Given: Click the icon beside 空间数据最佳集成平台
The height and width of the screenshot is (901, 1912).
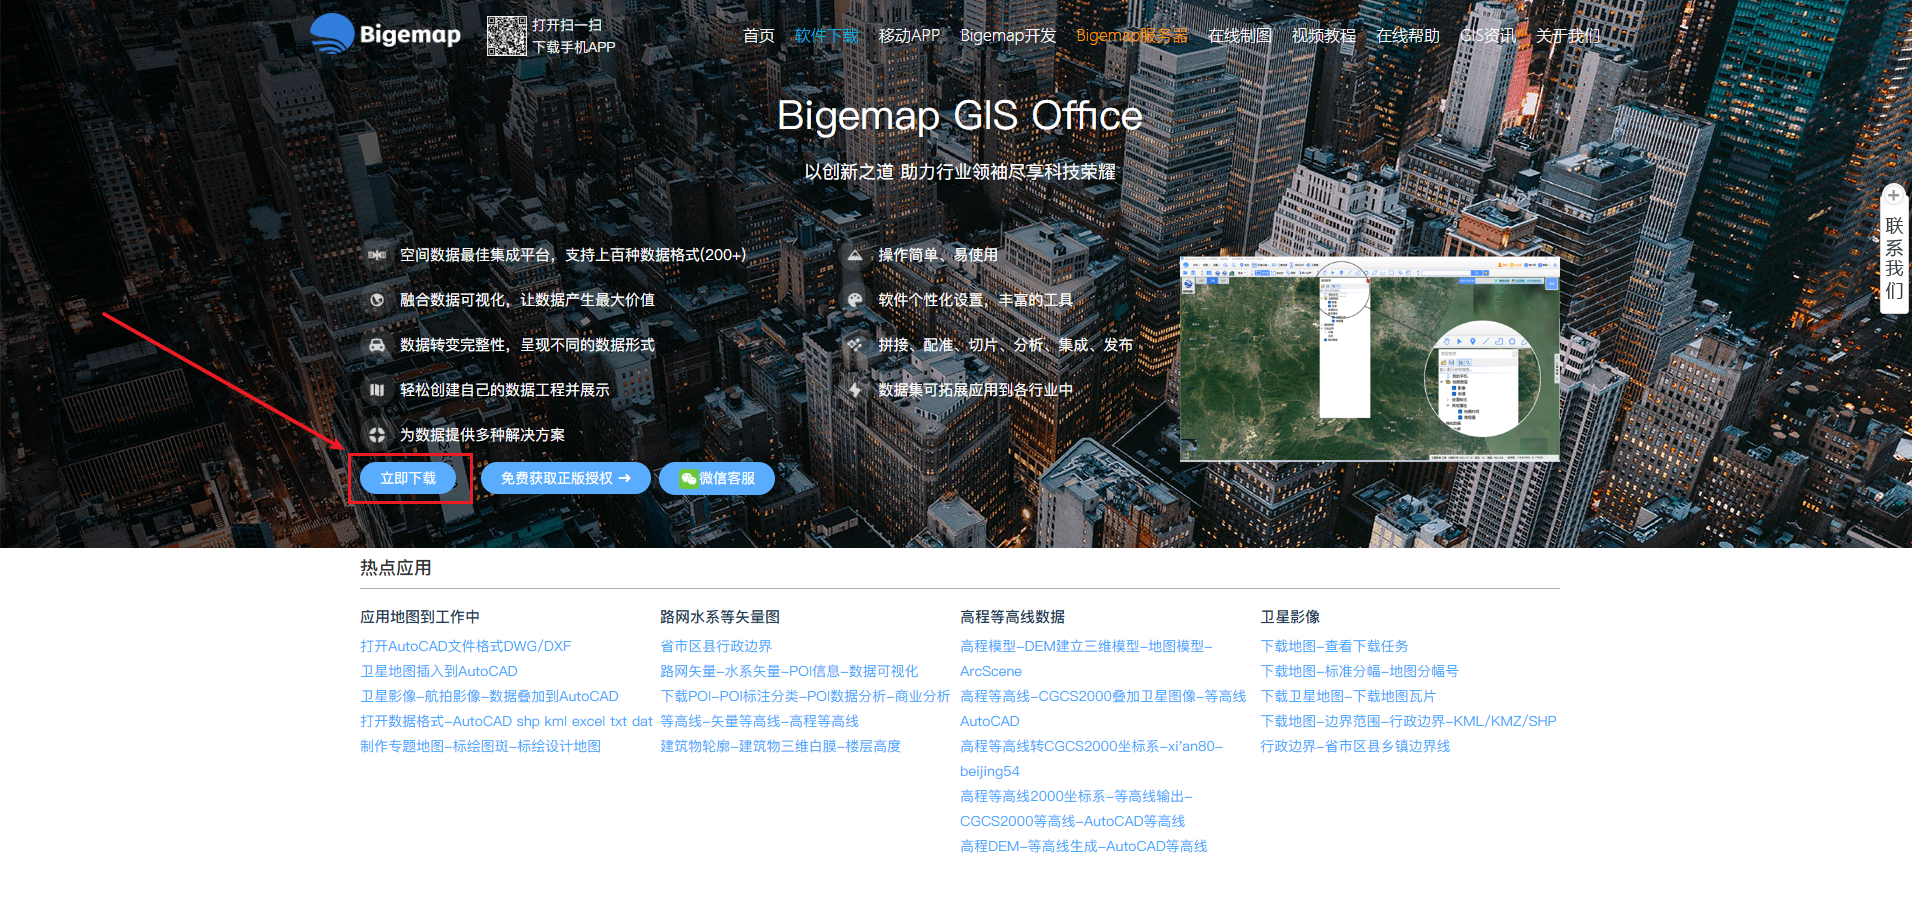Looking at the screenshot, I should (x=377, y=255).
